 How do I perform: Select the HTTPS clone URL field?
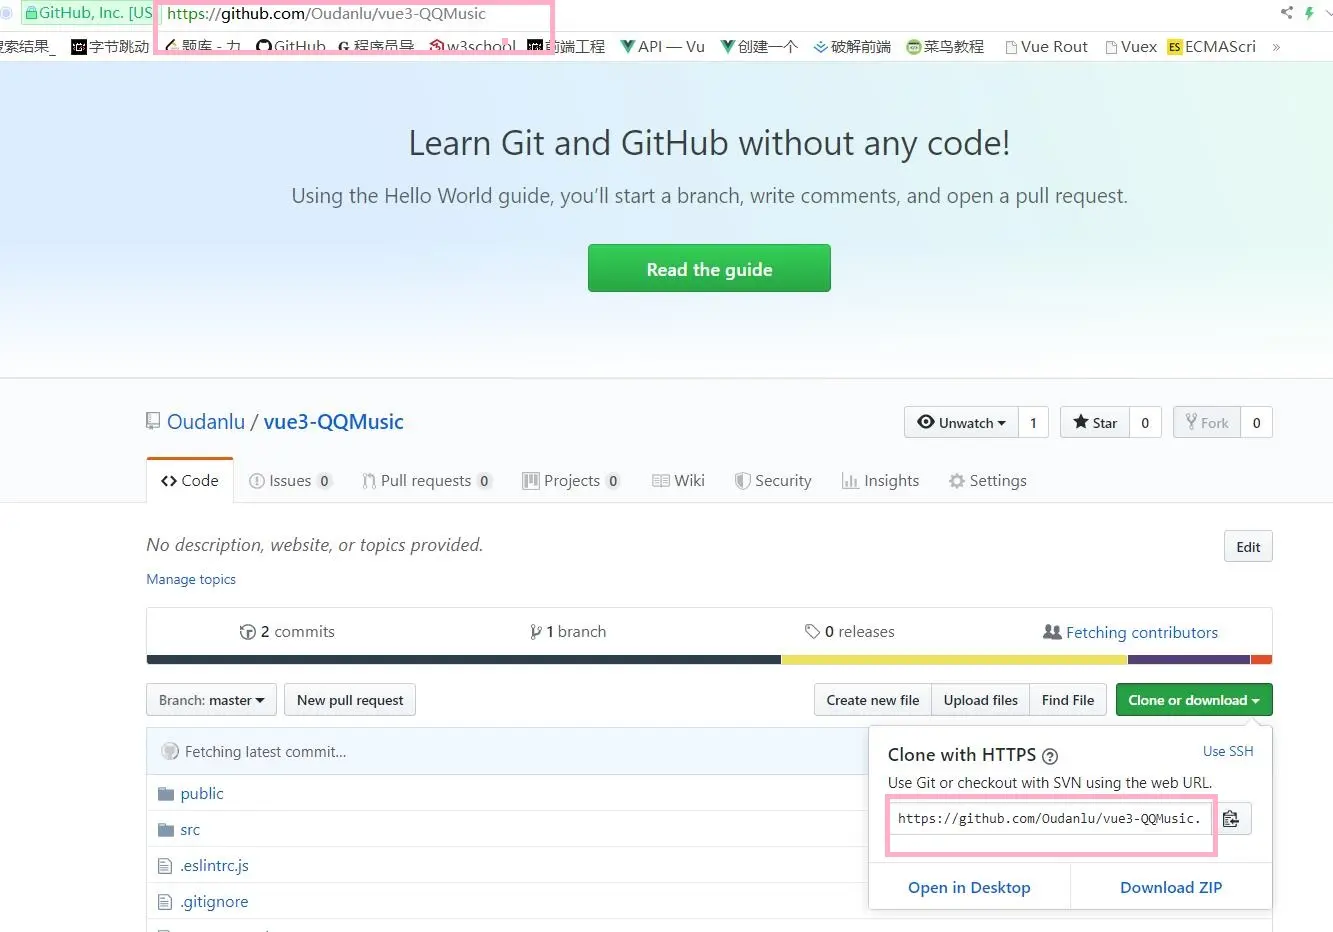(1051, 819)
